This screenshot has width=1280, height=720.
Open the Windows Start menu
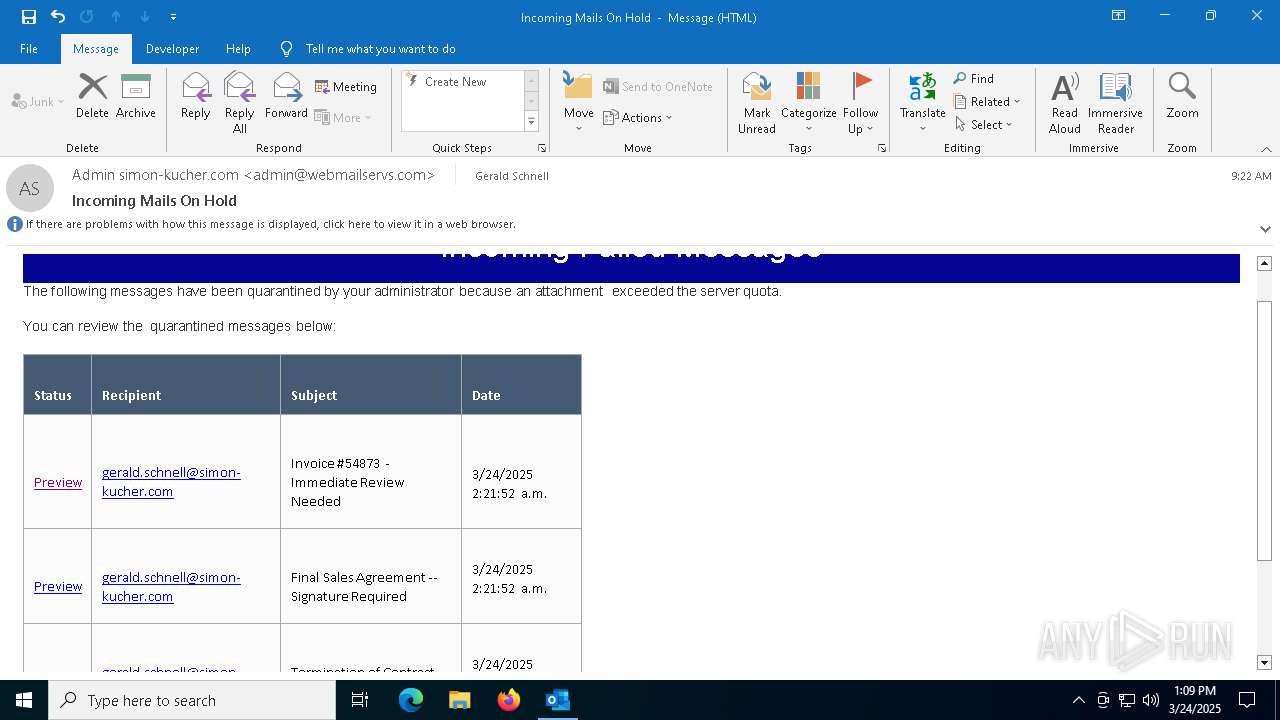click(24, 700)
